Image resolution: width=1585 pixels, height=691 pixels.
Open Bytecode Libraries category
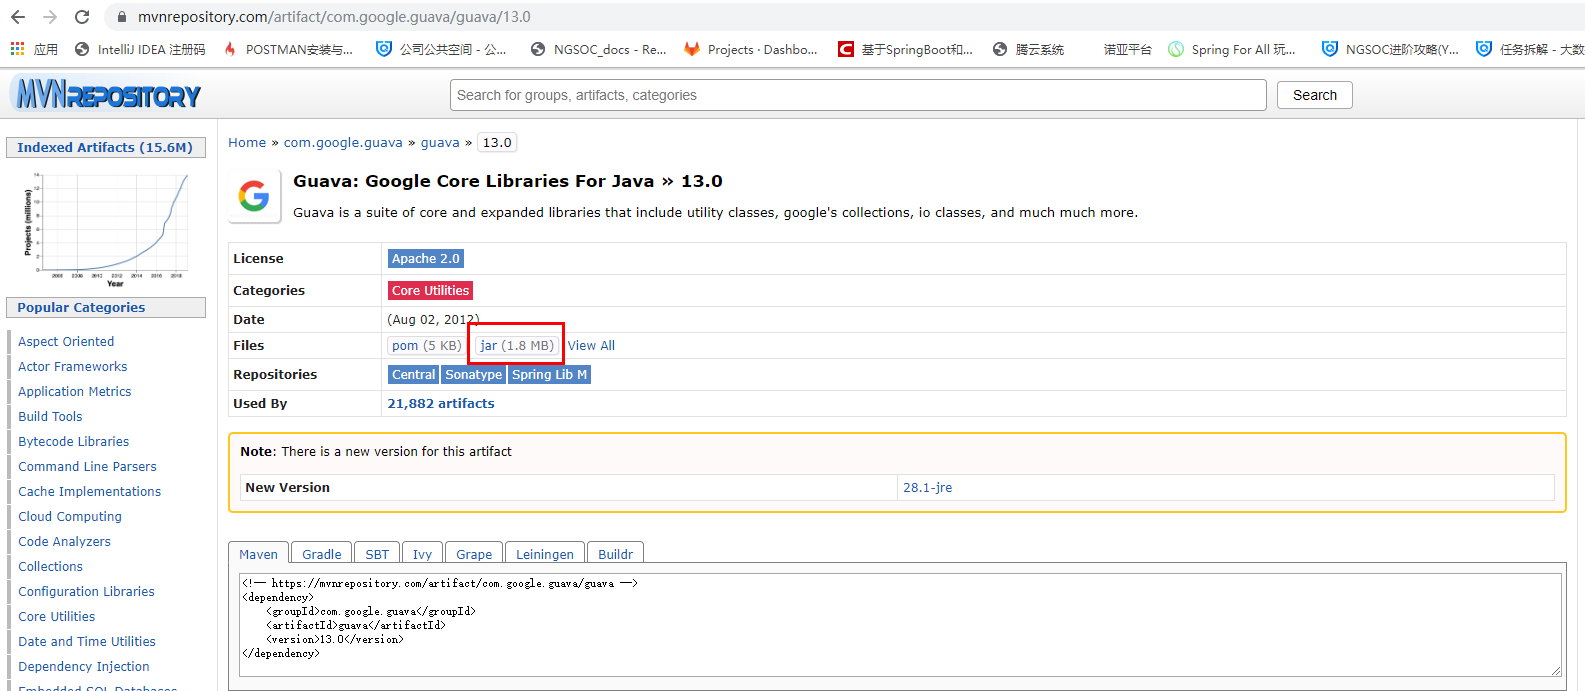74,441
